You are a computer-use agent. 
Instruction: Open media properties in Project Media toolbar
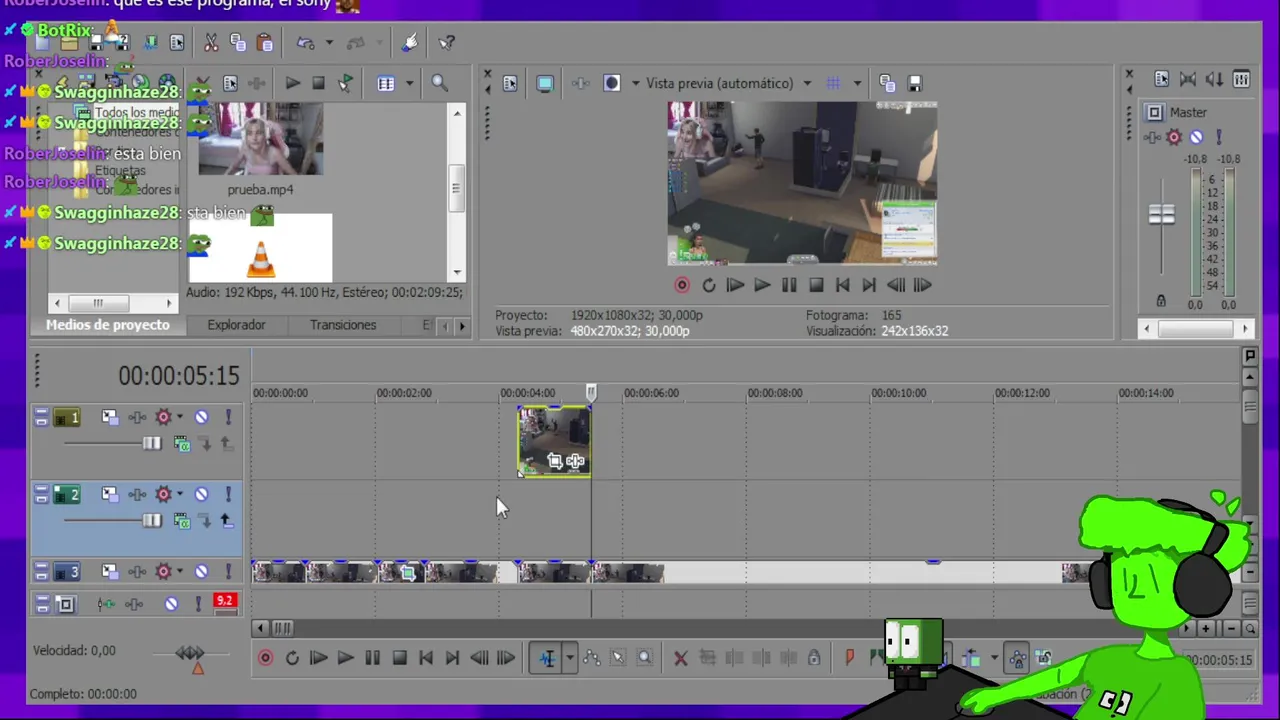pos(230,84)
